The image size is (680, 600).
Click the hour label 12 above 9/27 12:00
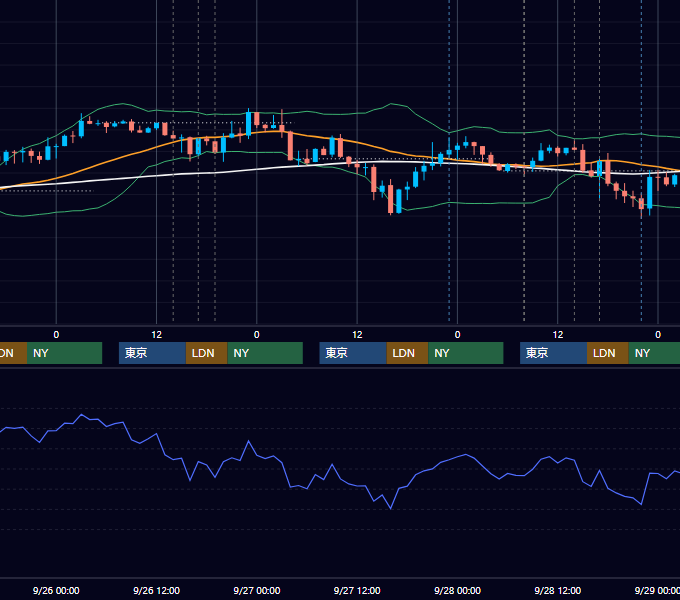(x=357, y=335)
